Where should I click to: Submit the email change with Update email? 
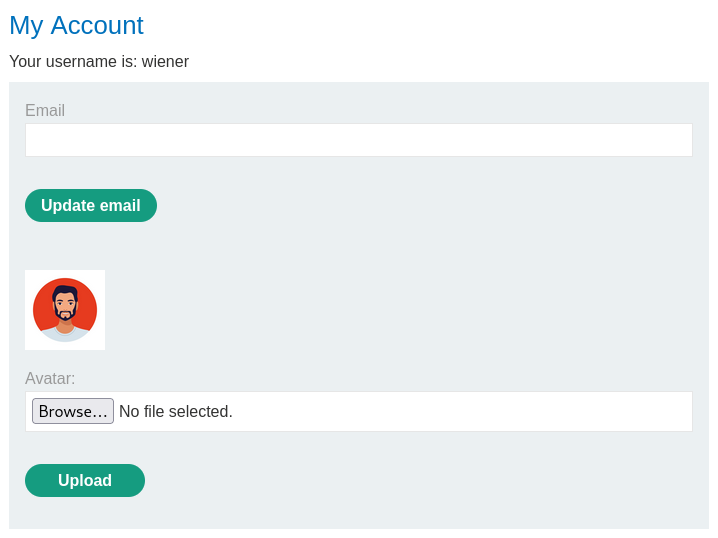(91, 205)
